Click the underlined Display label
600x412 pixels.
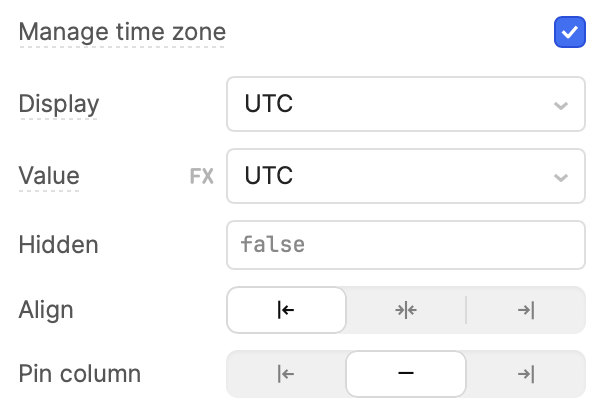[x=59, y=104]
